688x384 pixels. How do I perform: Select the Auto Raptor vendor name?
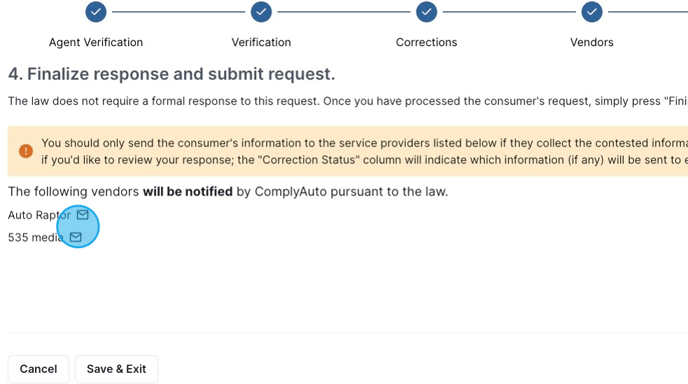(39, 215)
